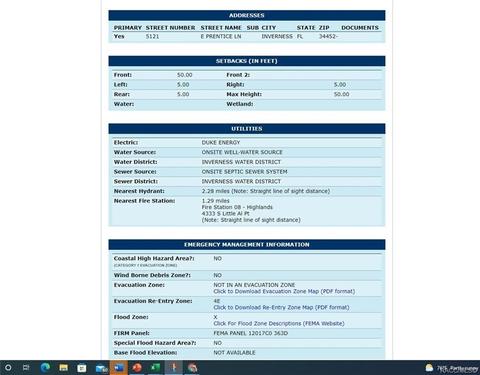The height and width of the screenshot is (375, 480).
Task: Select street number 5121
Action: pyautogui.click(x=152, y=36)
